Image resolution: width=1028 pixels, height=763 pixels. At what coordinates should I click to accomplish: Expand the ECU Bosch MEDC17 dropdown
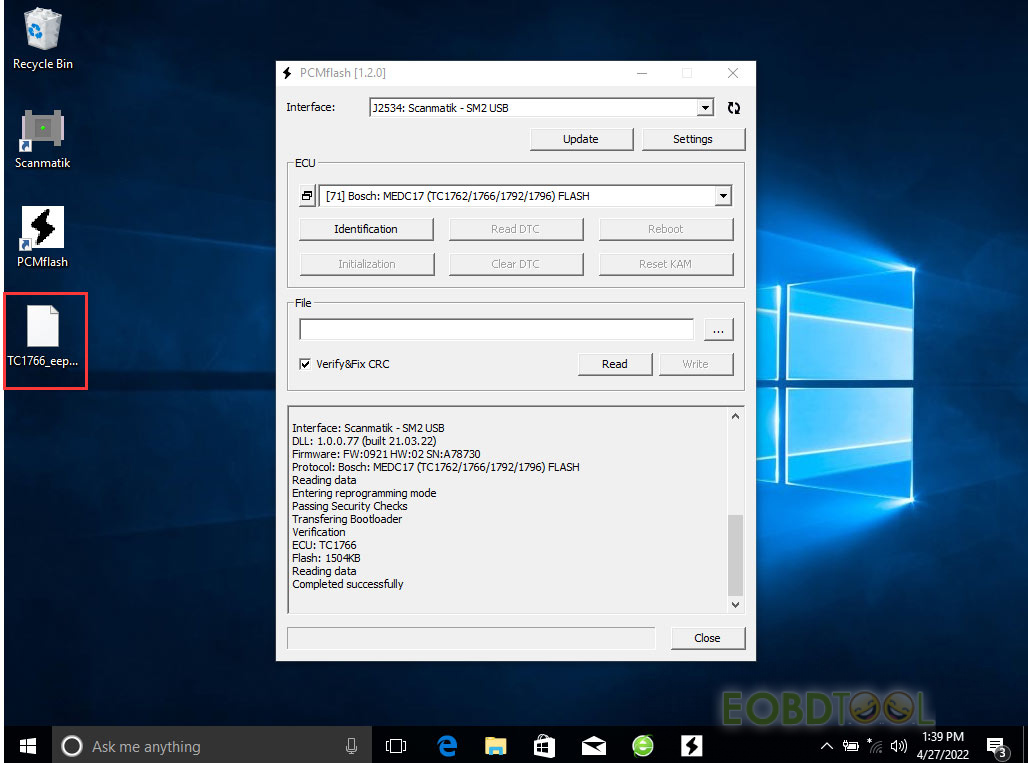(723, 197)
